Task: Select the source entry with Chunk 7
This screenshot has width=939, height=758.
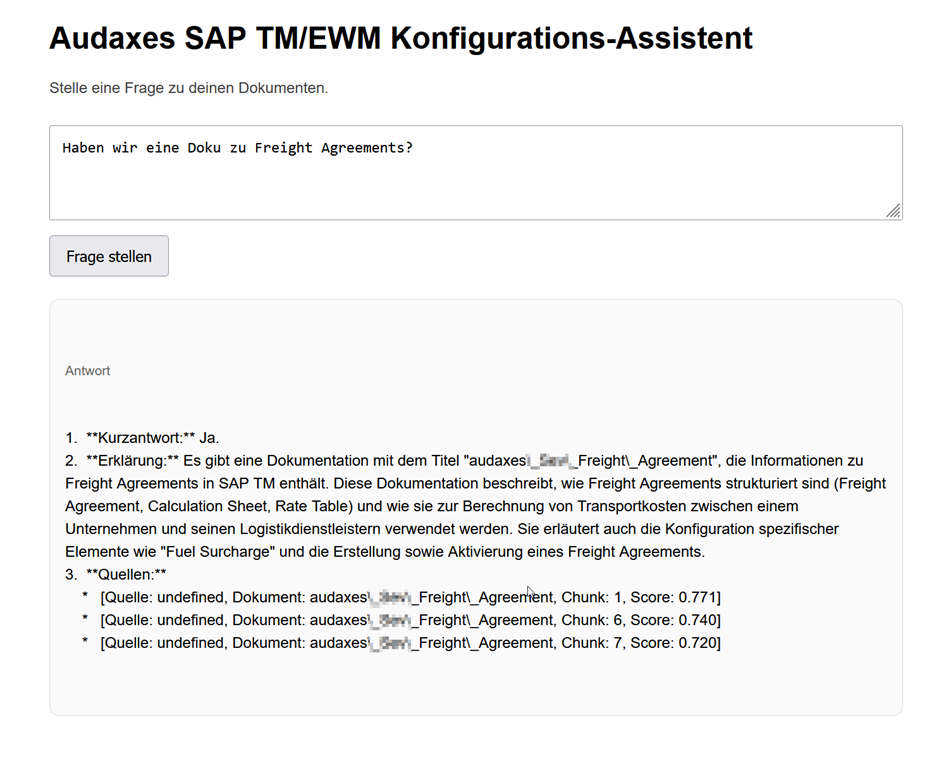Action: [410, 643]
